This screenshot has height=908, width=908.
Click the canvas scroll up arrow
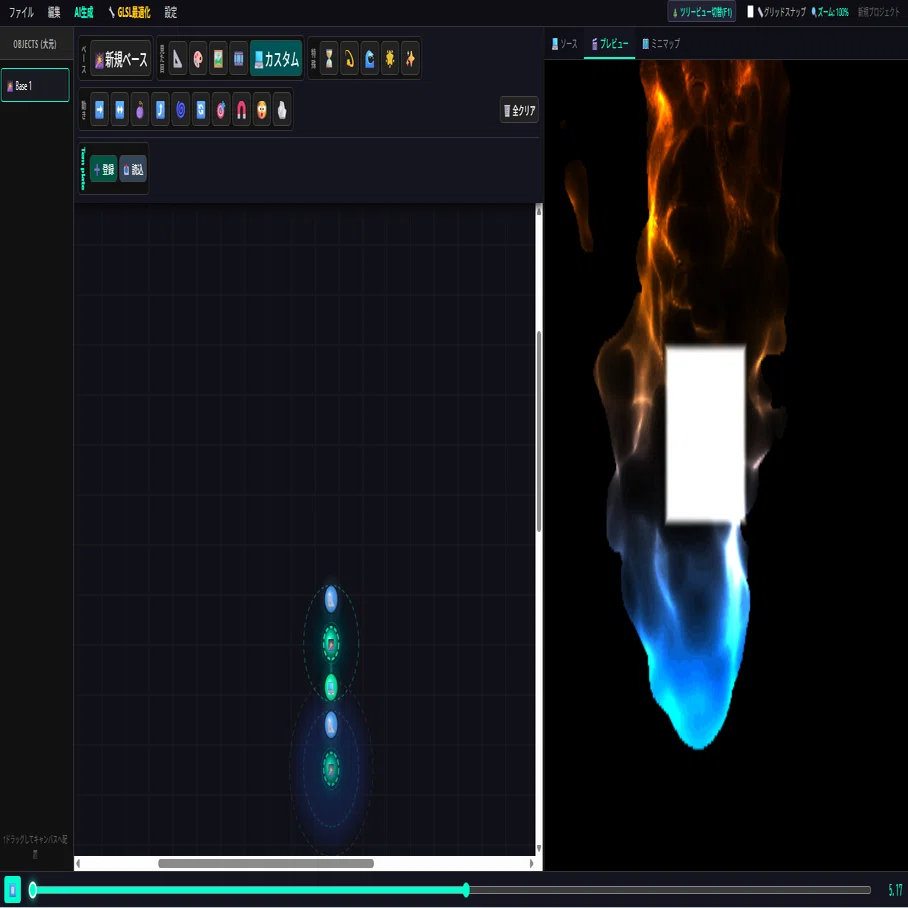click(539, 210)
